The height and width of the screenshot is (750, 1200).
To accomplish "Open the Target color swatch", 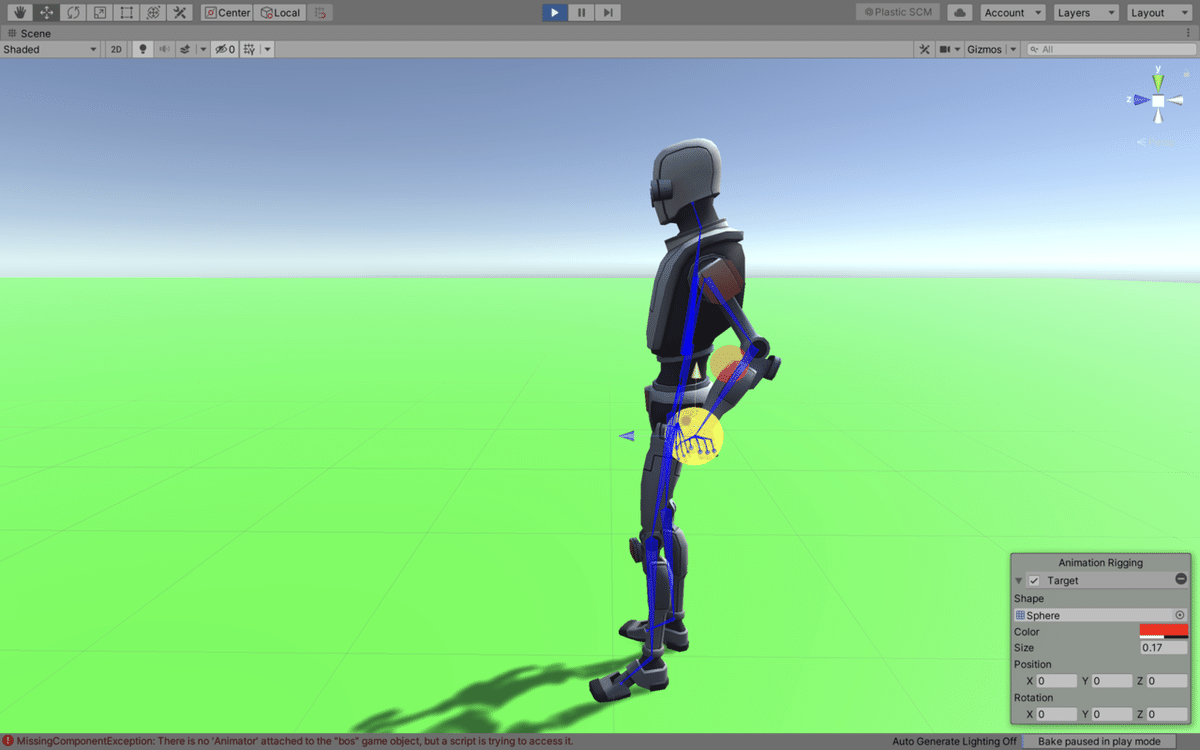I will coord(1162,631).
